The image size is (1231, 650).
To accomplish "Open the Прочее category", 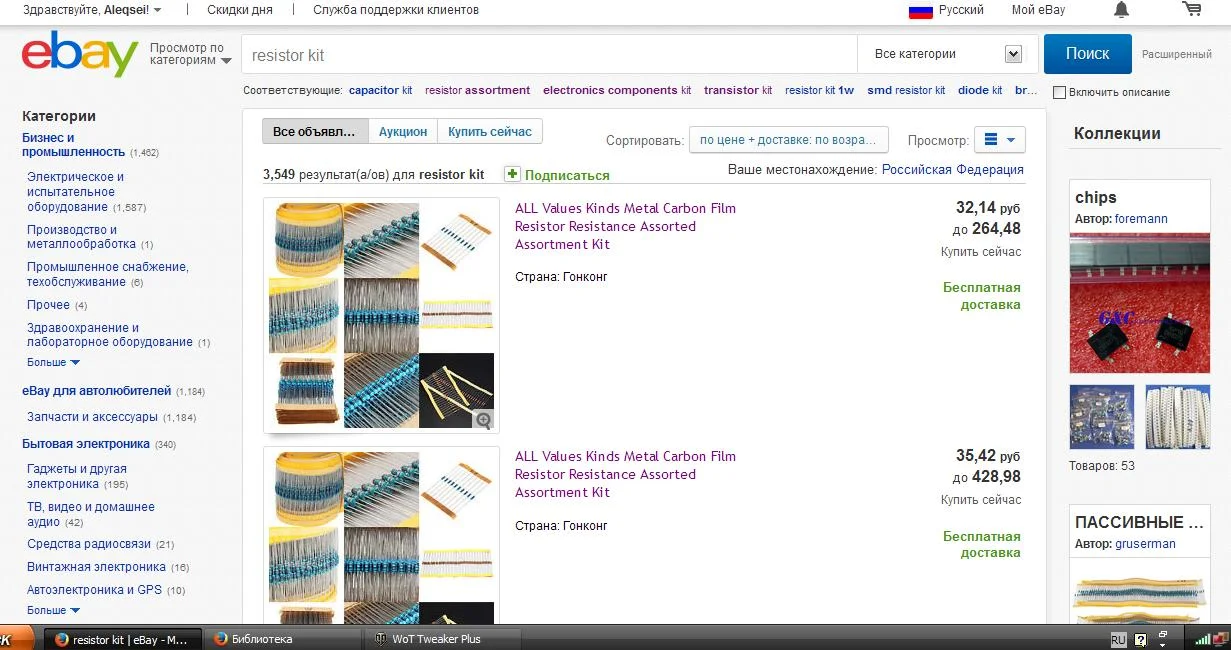I will click(x=48, y=305).
